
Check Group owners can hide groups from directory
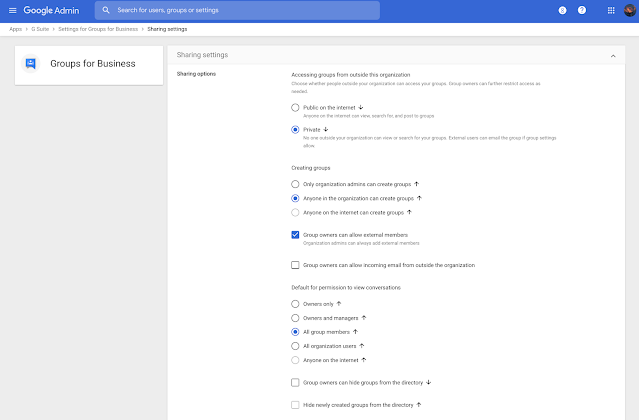(295, 383)
